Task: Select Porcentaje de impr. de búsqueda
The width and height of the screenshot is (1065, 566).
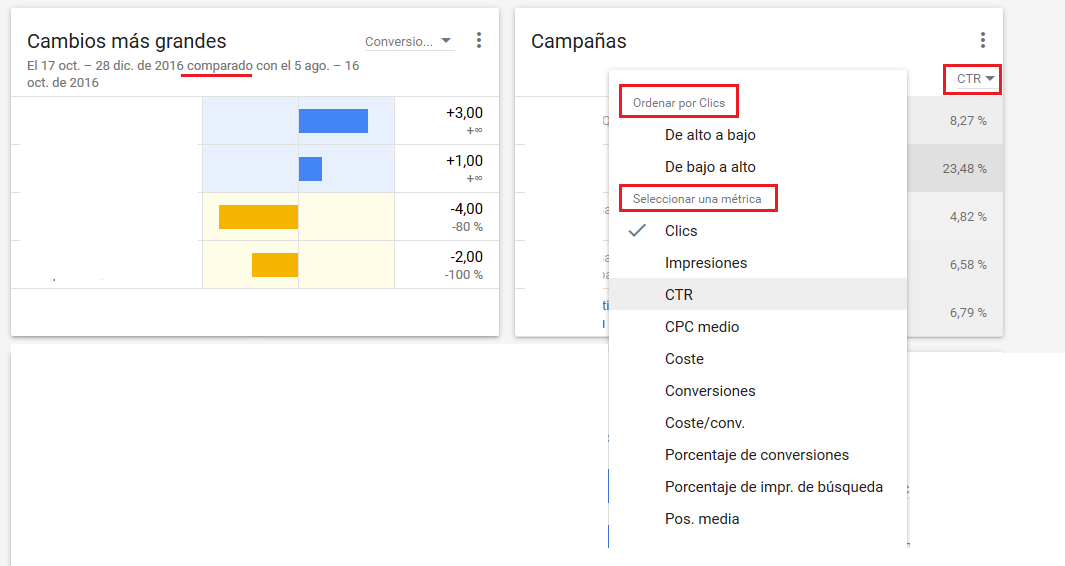Action: coord(773,487)
